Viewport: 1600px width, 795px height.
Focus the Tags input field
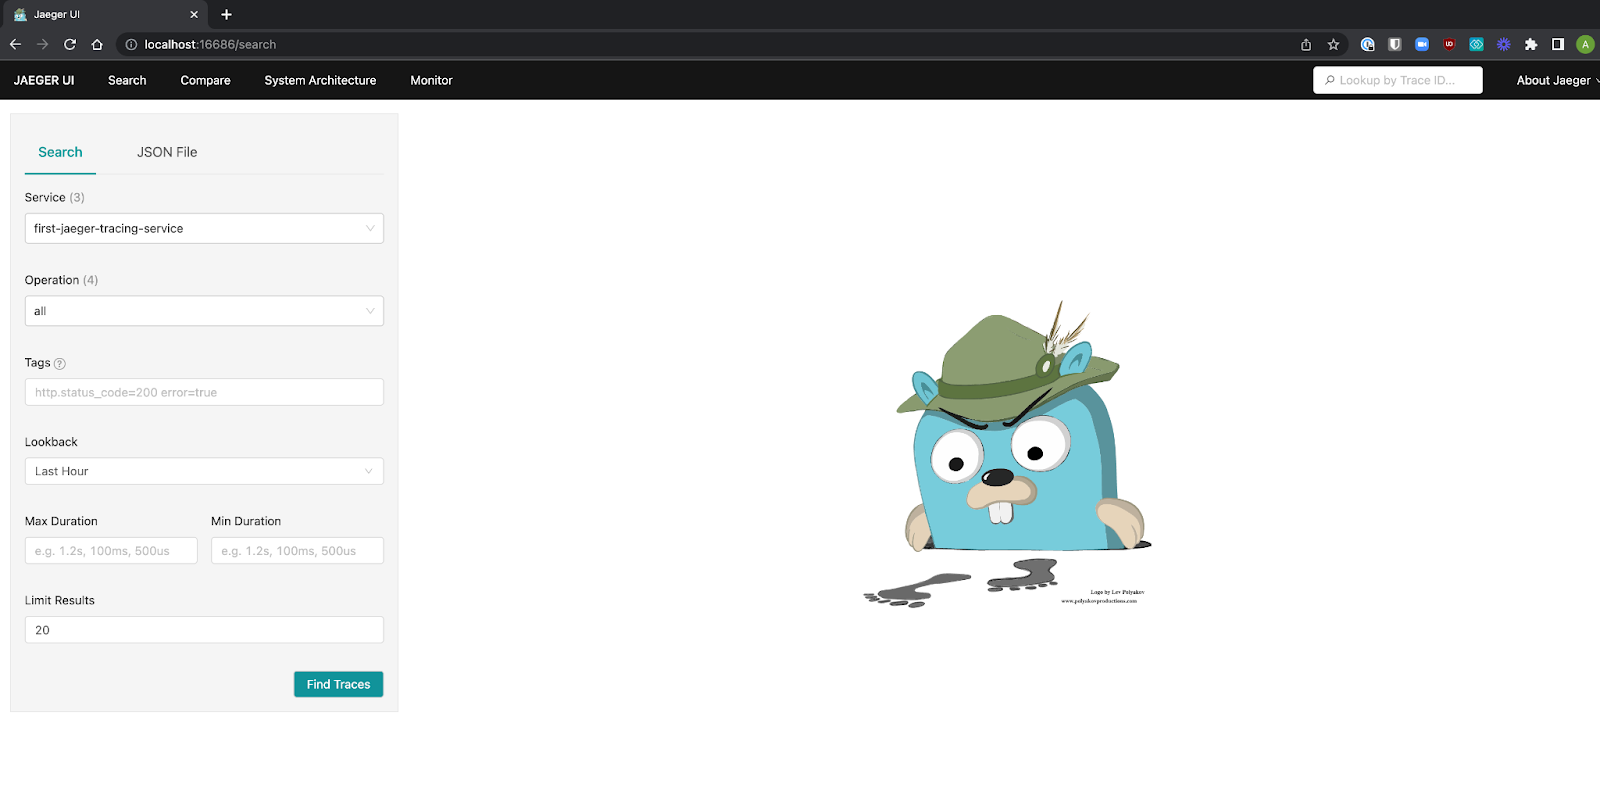click(204, 392)
